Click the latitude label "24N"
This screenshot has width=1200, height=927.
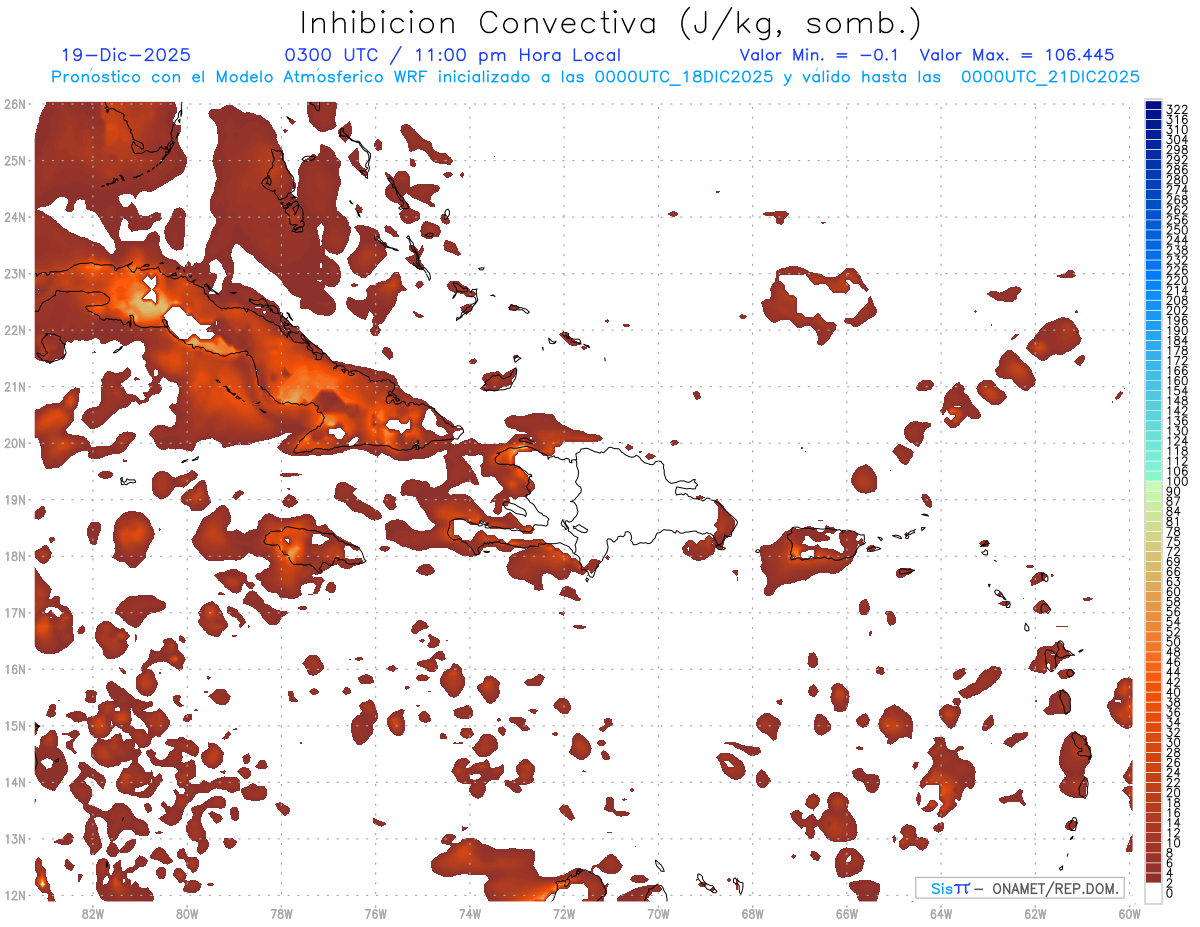click(x=14, y=217)
